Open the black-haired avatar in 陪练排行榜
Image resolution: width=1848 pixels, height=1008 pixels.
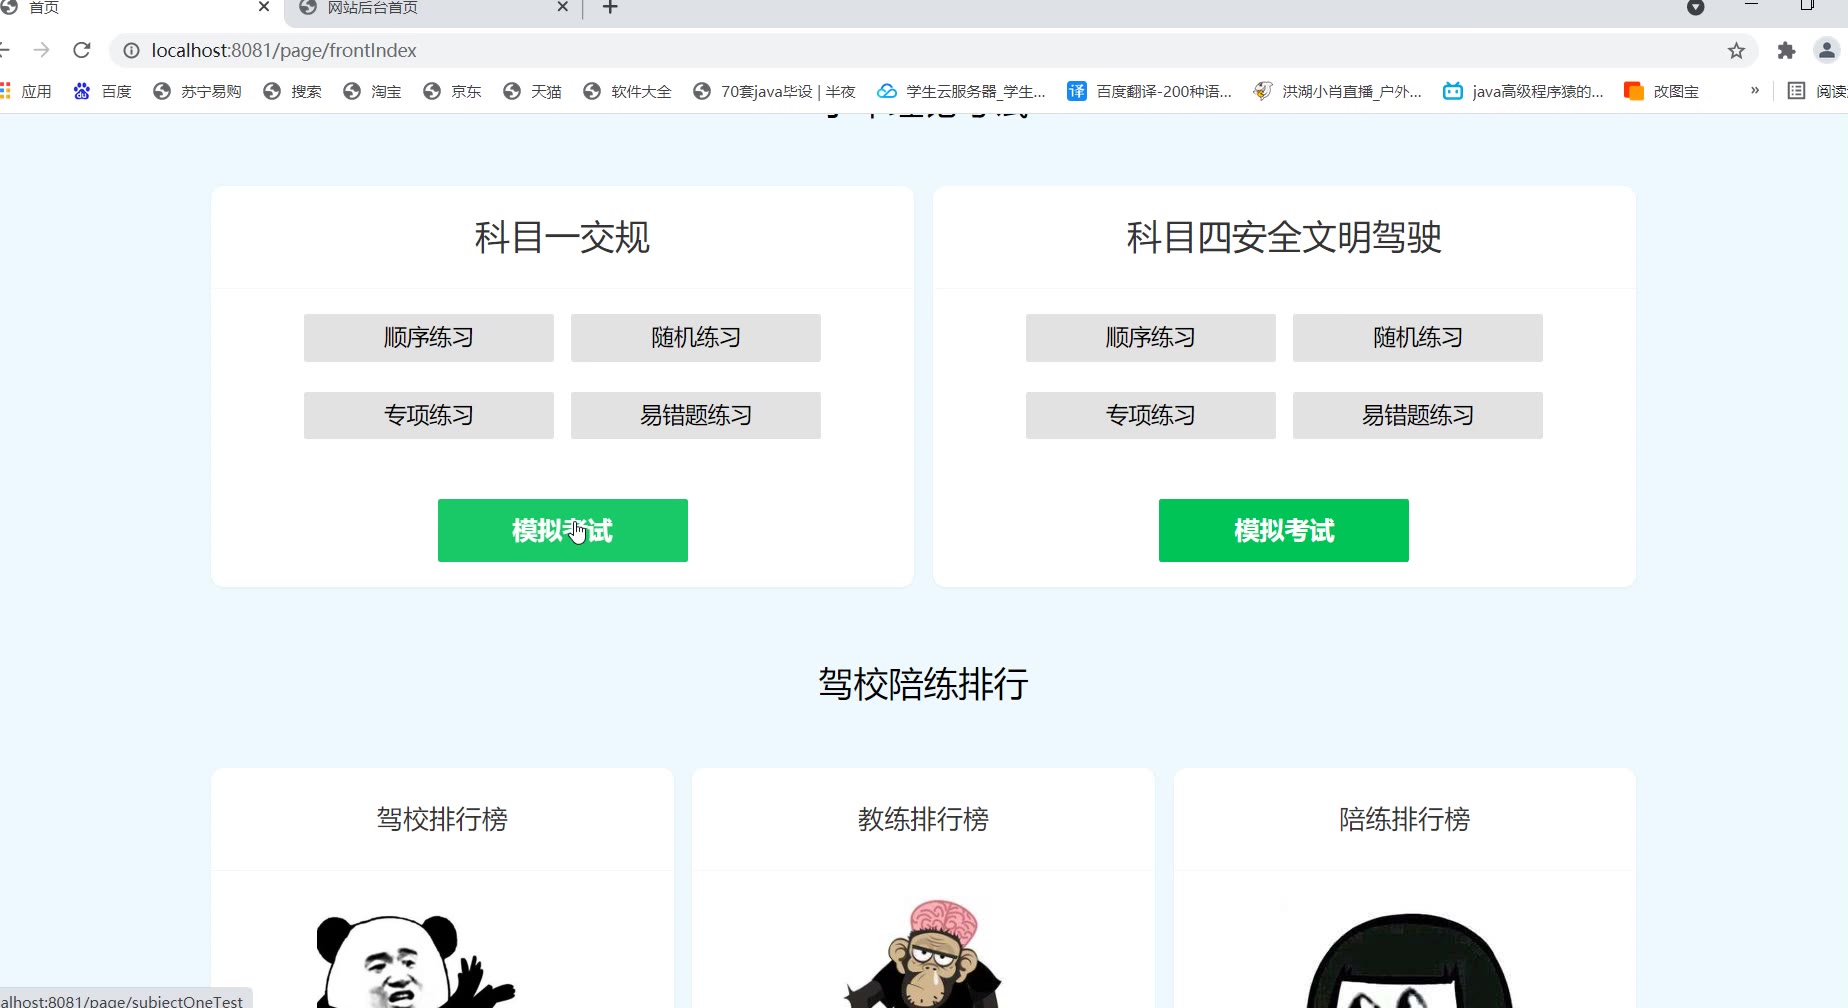[x=1409, y=960]
